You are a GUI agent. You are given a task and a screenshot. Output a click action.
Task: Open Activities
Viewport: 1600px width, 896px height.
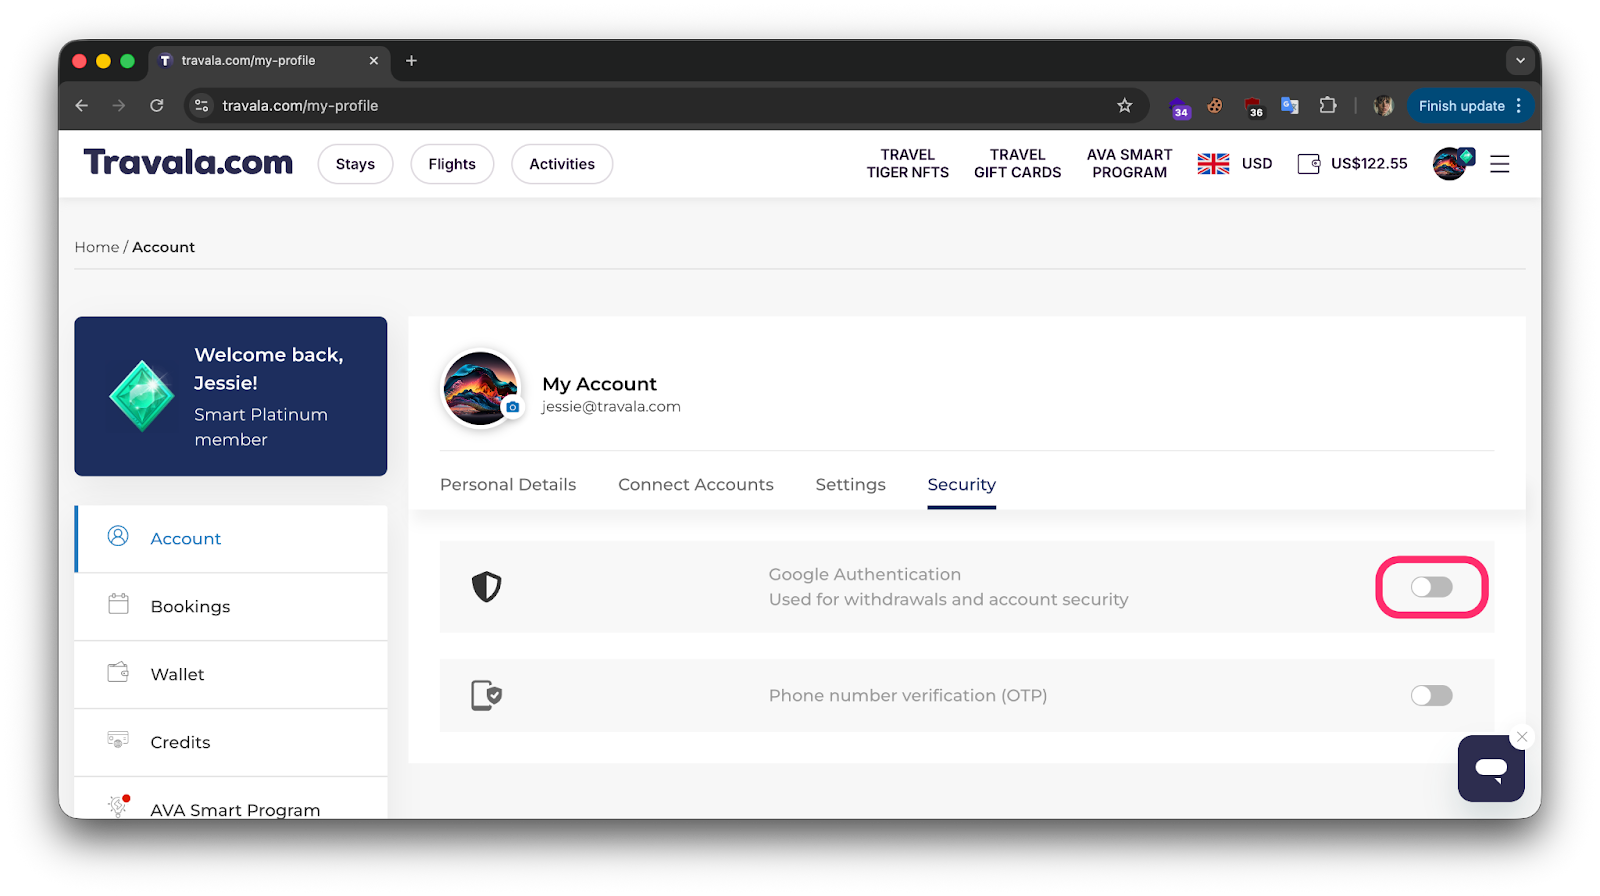pos(562,164)
